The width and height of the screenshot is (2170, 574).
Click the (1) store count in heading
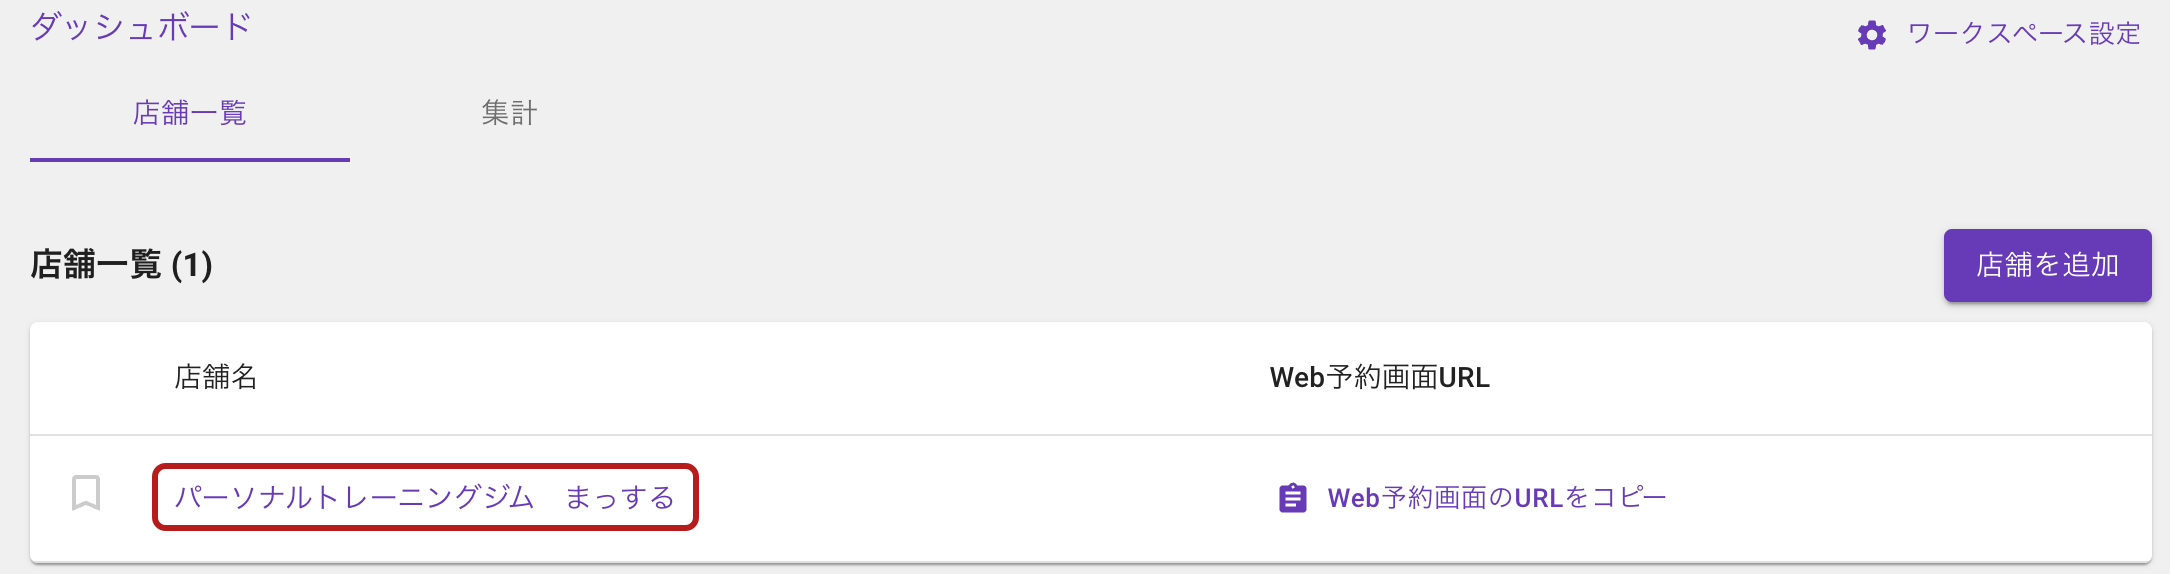point(192,265)
